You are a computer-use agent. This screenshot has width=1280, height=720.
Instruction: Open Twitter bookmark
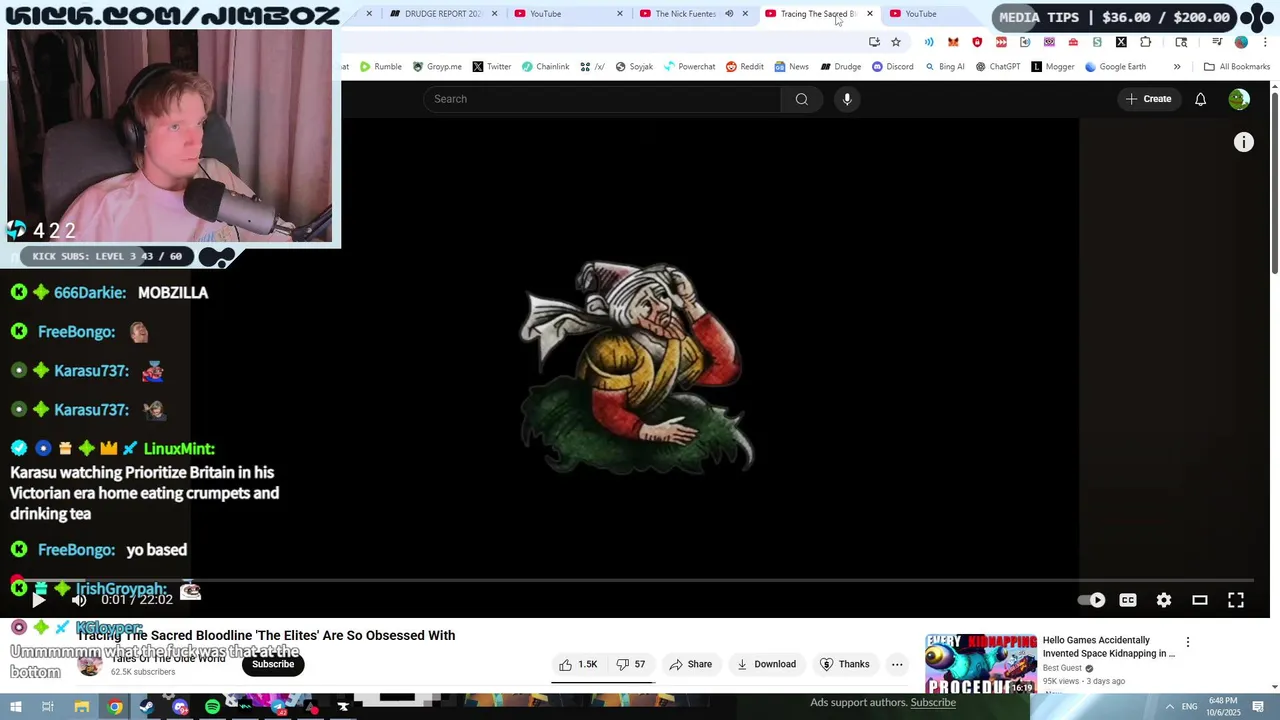[491, 67]
